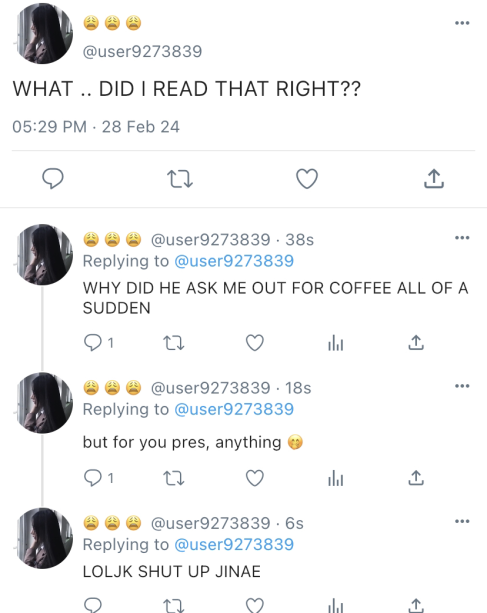The image size is (487, 613).
Task: Reply to the main WHAT DID I READ tweet
Action: pos(53,179)
